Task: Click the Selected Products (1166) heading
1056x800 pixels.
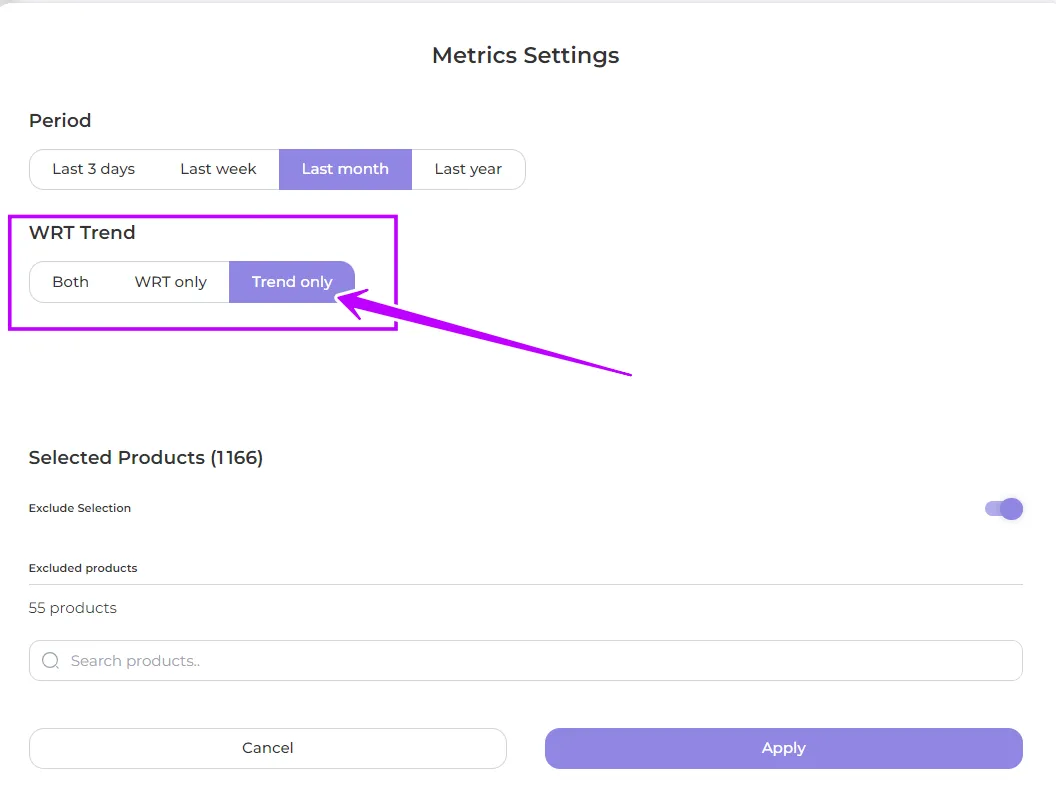Action: pyautogui.click(x=146, y=458)
